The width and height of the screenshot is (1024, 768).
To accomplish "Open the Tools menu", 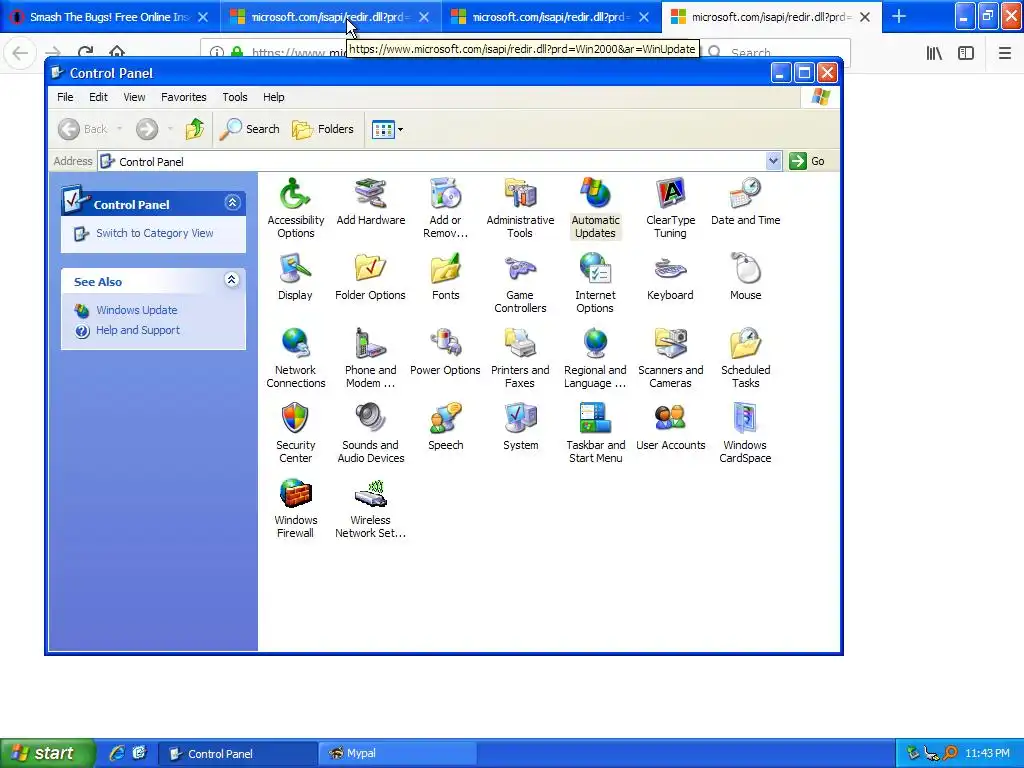I will 234,97.
